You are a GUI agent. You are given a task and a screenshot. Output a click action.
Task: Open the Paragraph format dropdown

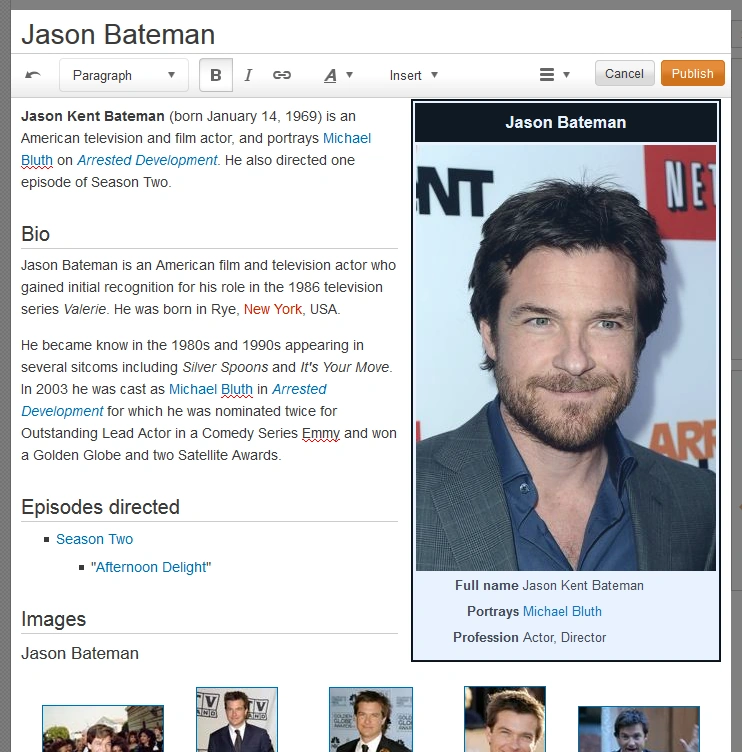click(x=123, y=75)
